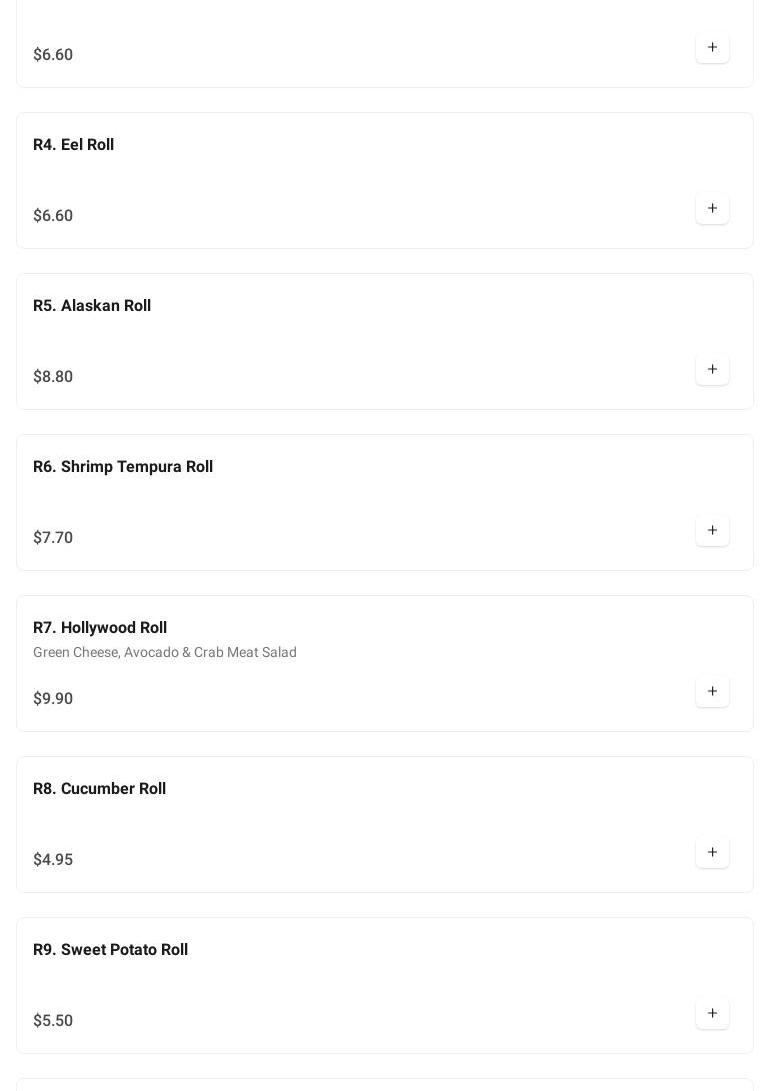770x1091 pixels.
Task: Tap the $4.95 Cucumber Roll price
Action: 53,860
